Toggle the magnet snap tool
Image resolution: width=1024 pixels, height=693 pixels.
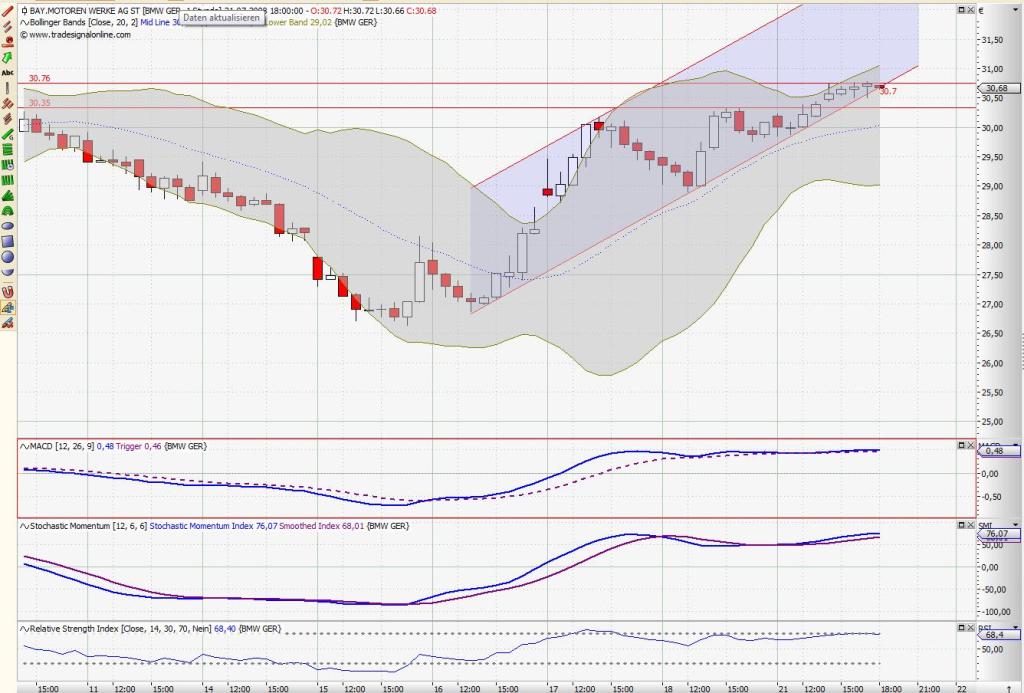click(x=8, y=291)
